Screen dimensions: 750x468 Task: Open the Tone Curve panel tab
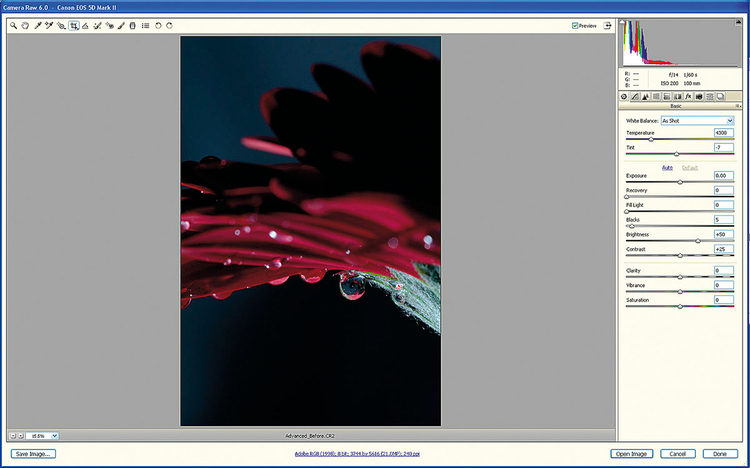635,96
